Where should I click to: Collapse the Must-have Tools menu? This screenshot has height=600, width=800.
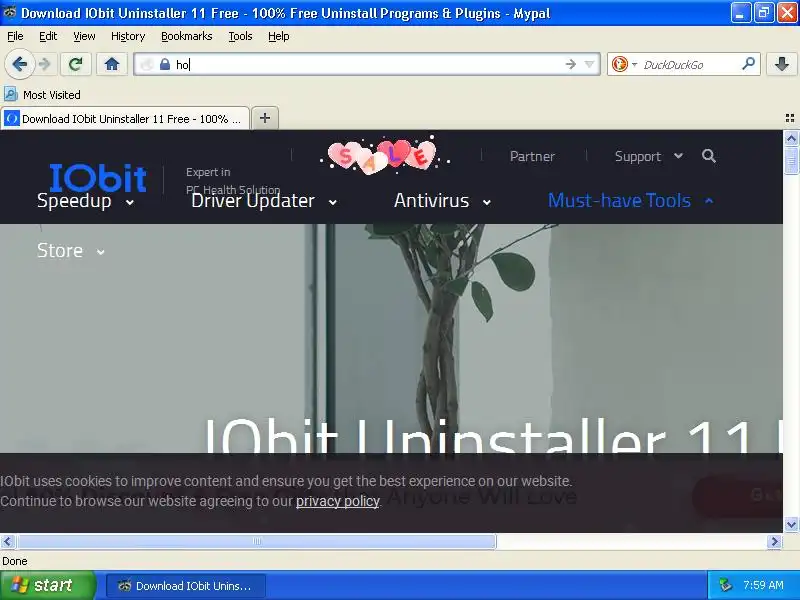pos(631,201)
